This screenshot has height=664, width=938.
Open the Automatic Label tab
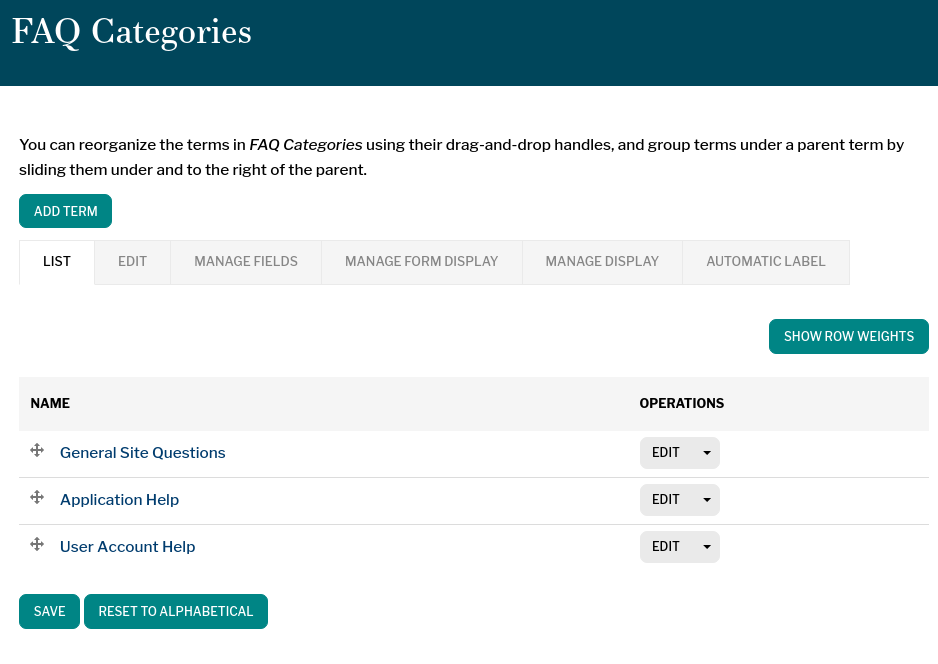point(766,262)
